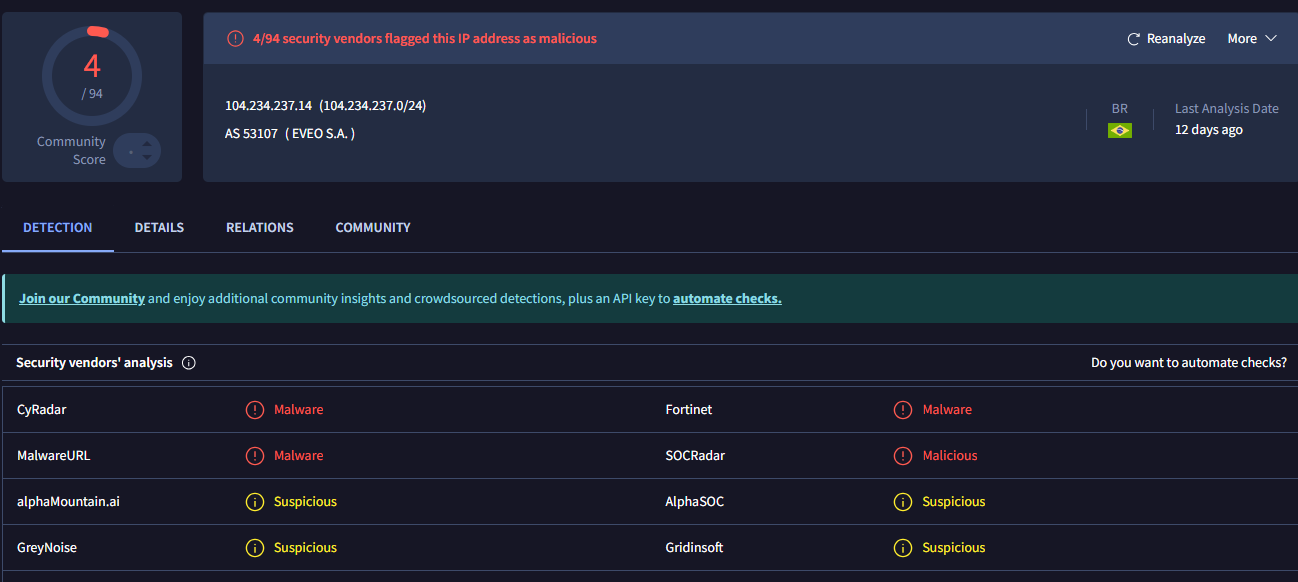The image size is (1298, 582).
Task: Click the red alert icon in the banner
Action: [235, 39]
